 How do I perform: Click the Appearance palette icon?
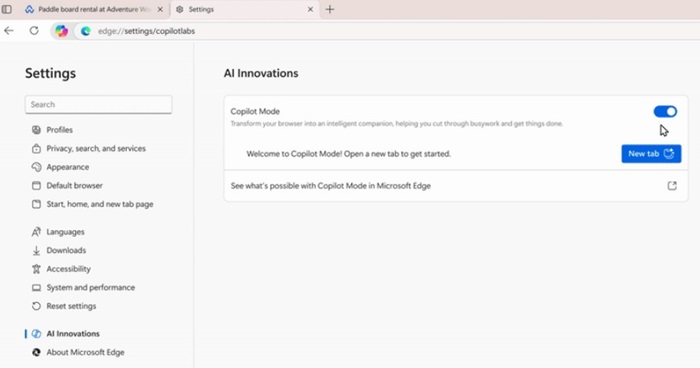[x=36, y=167]
